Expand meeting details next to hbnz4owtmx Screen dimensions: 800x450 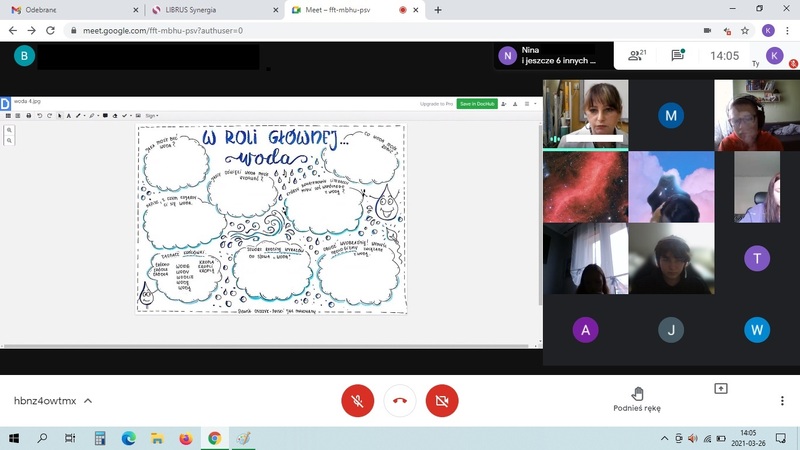[x=88, y=401]
